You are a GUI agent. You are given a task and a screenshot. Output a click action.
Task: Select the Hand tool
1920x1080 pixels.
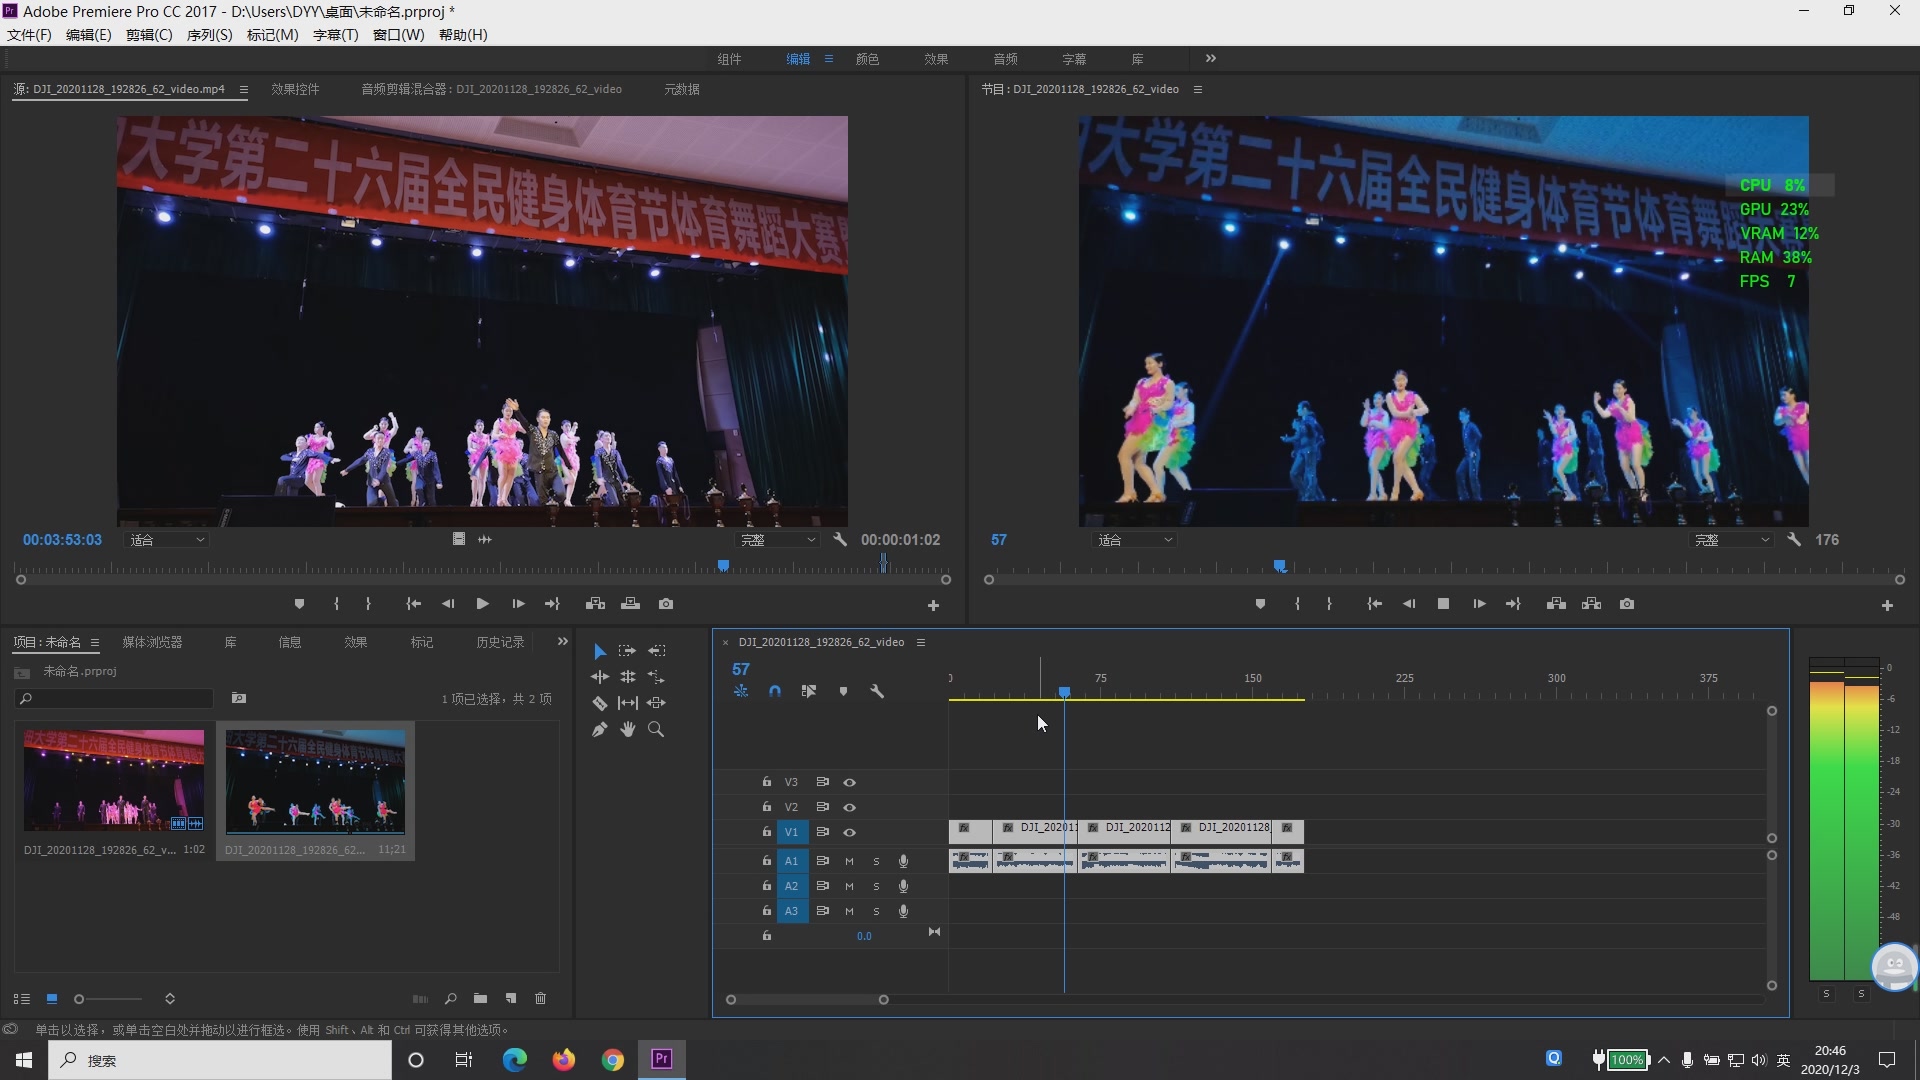coord(628,729)
